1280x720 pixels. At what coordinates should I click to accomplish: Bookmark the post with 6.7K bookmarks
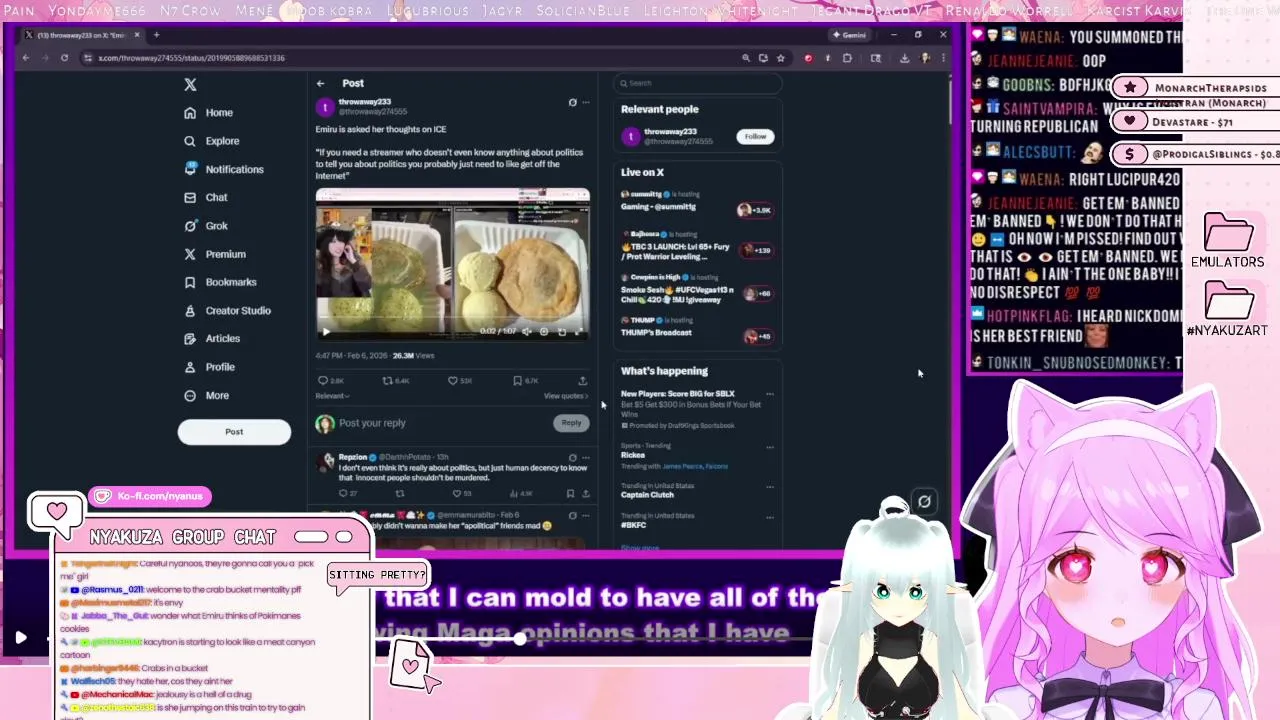pos(525,381)
